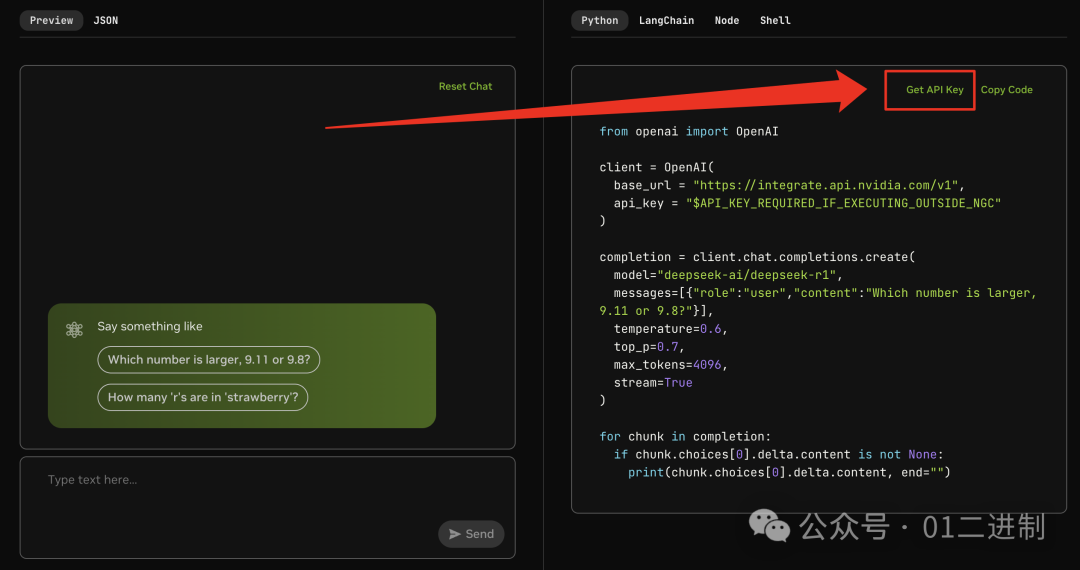
Task: Choose 'Which number is larger, 9.11 or 9.8?' suggestion
Action: coord(209,359)
